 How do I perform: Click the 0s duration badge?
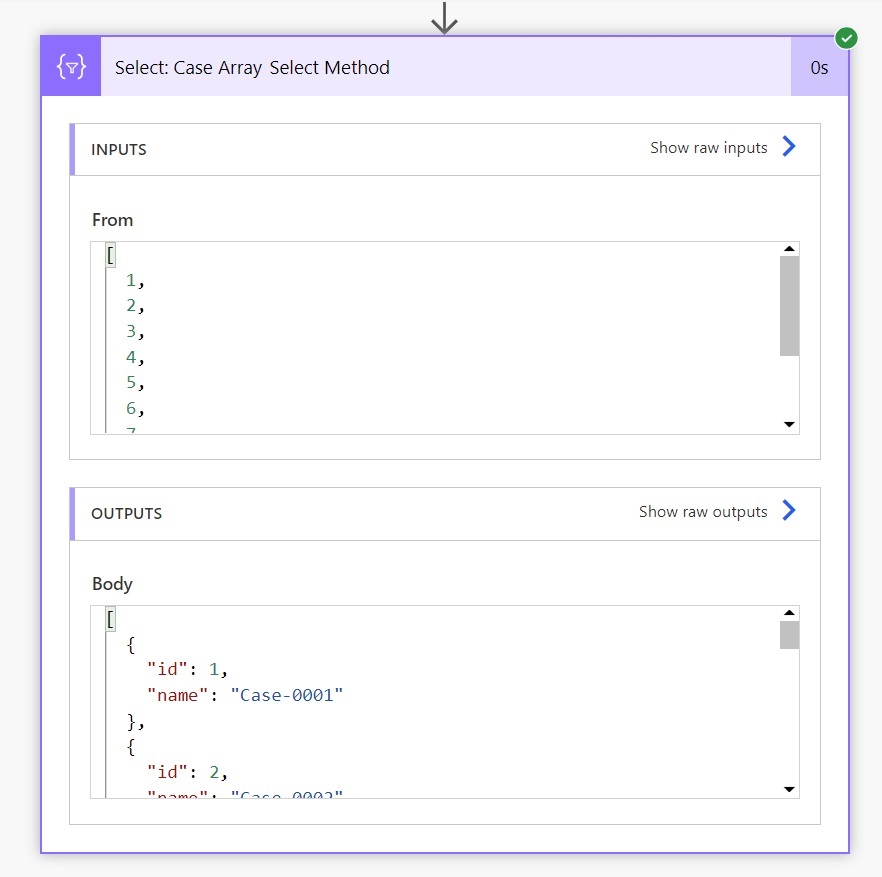coord(819,68)
